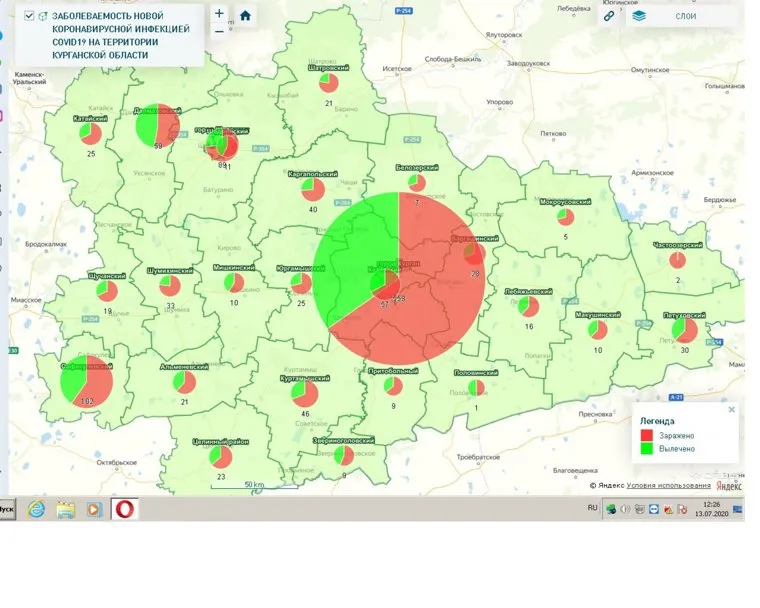The image size is (760, 608).
Task: Click the RU language indicator in tray
Action: [592, 508]
